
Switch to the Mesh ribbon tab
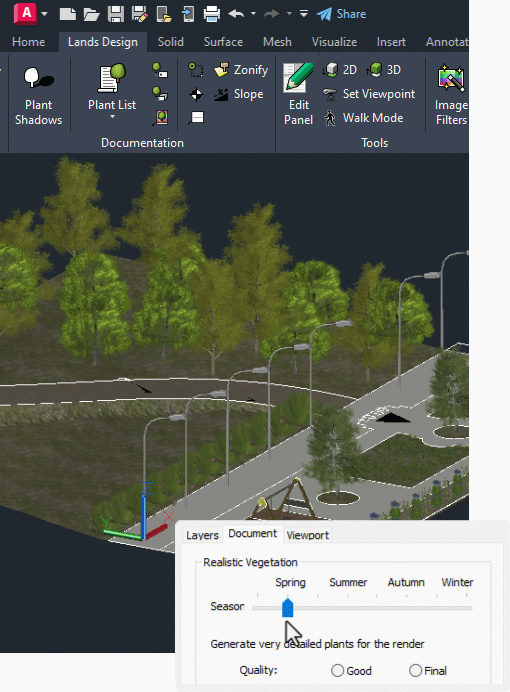point(277,42)
